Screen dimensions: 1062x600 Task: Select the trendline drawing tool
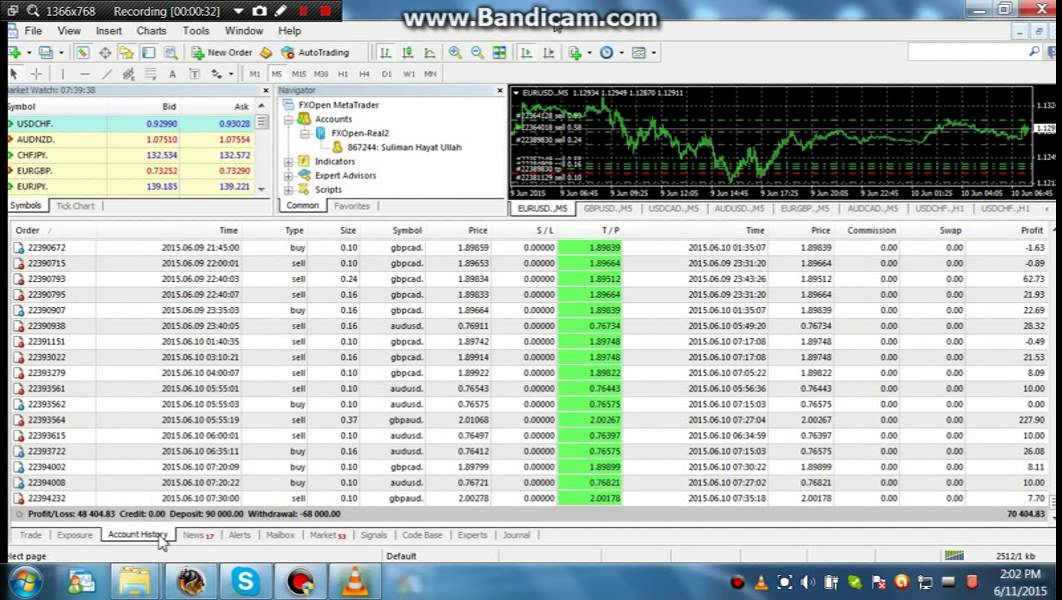pyautogui.click(x=106, y=73)
